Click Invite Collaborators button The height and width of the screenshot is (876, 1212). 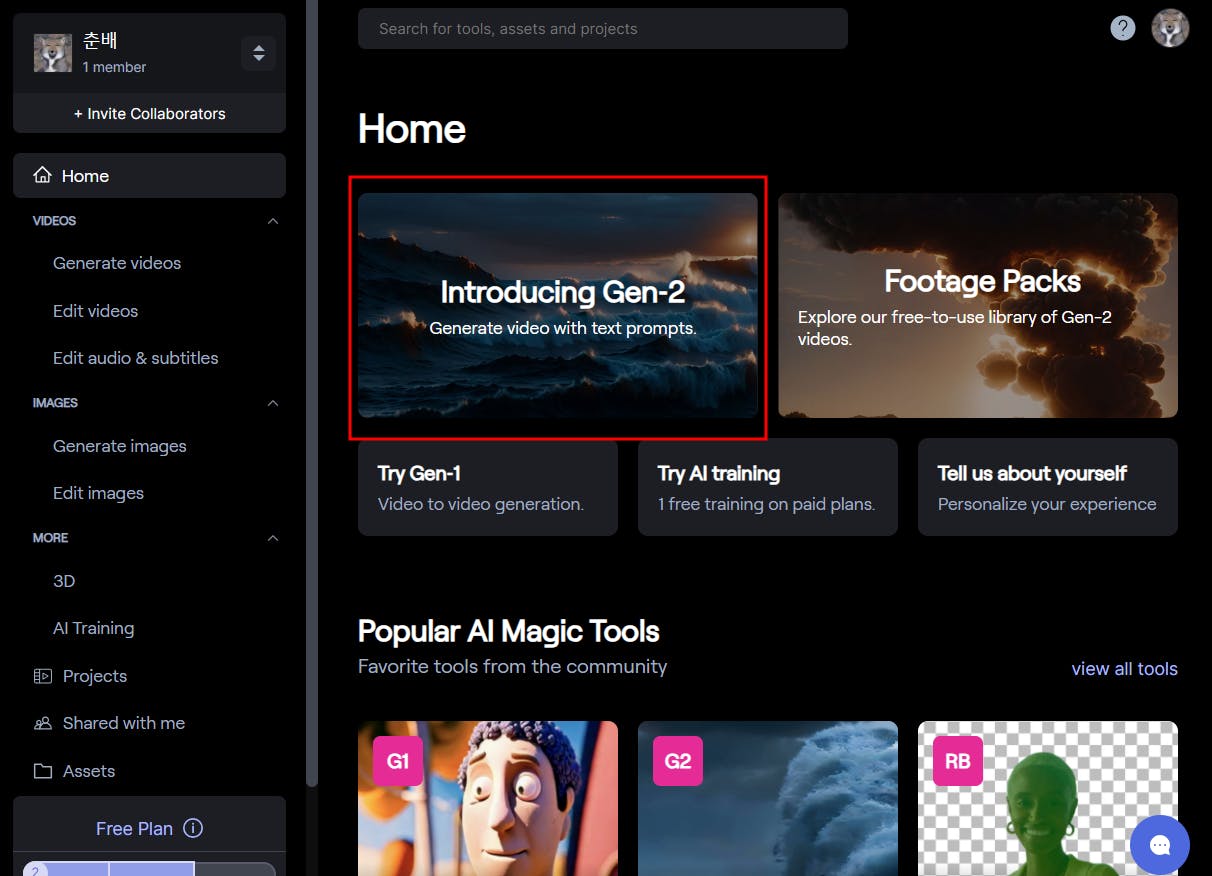(149, 113)
